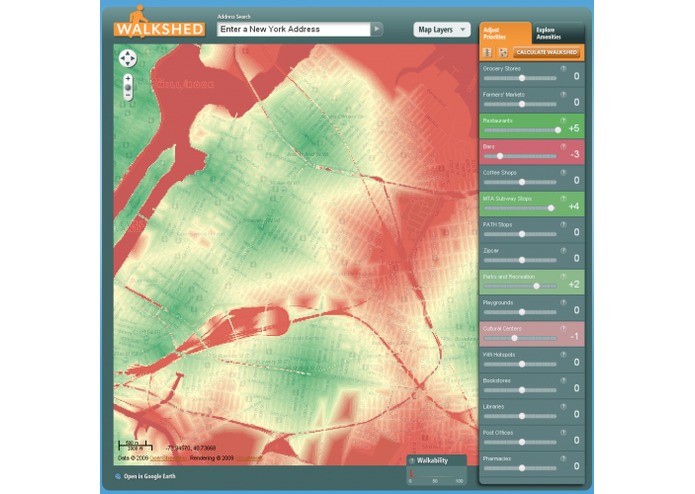Click the Calculate Walkshed button
The width and height of the screenshot is (695, 494).
(x=547, y=52)
